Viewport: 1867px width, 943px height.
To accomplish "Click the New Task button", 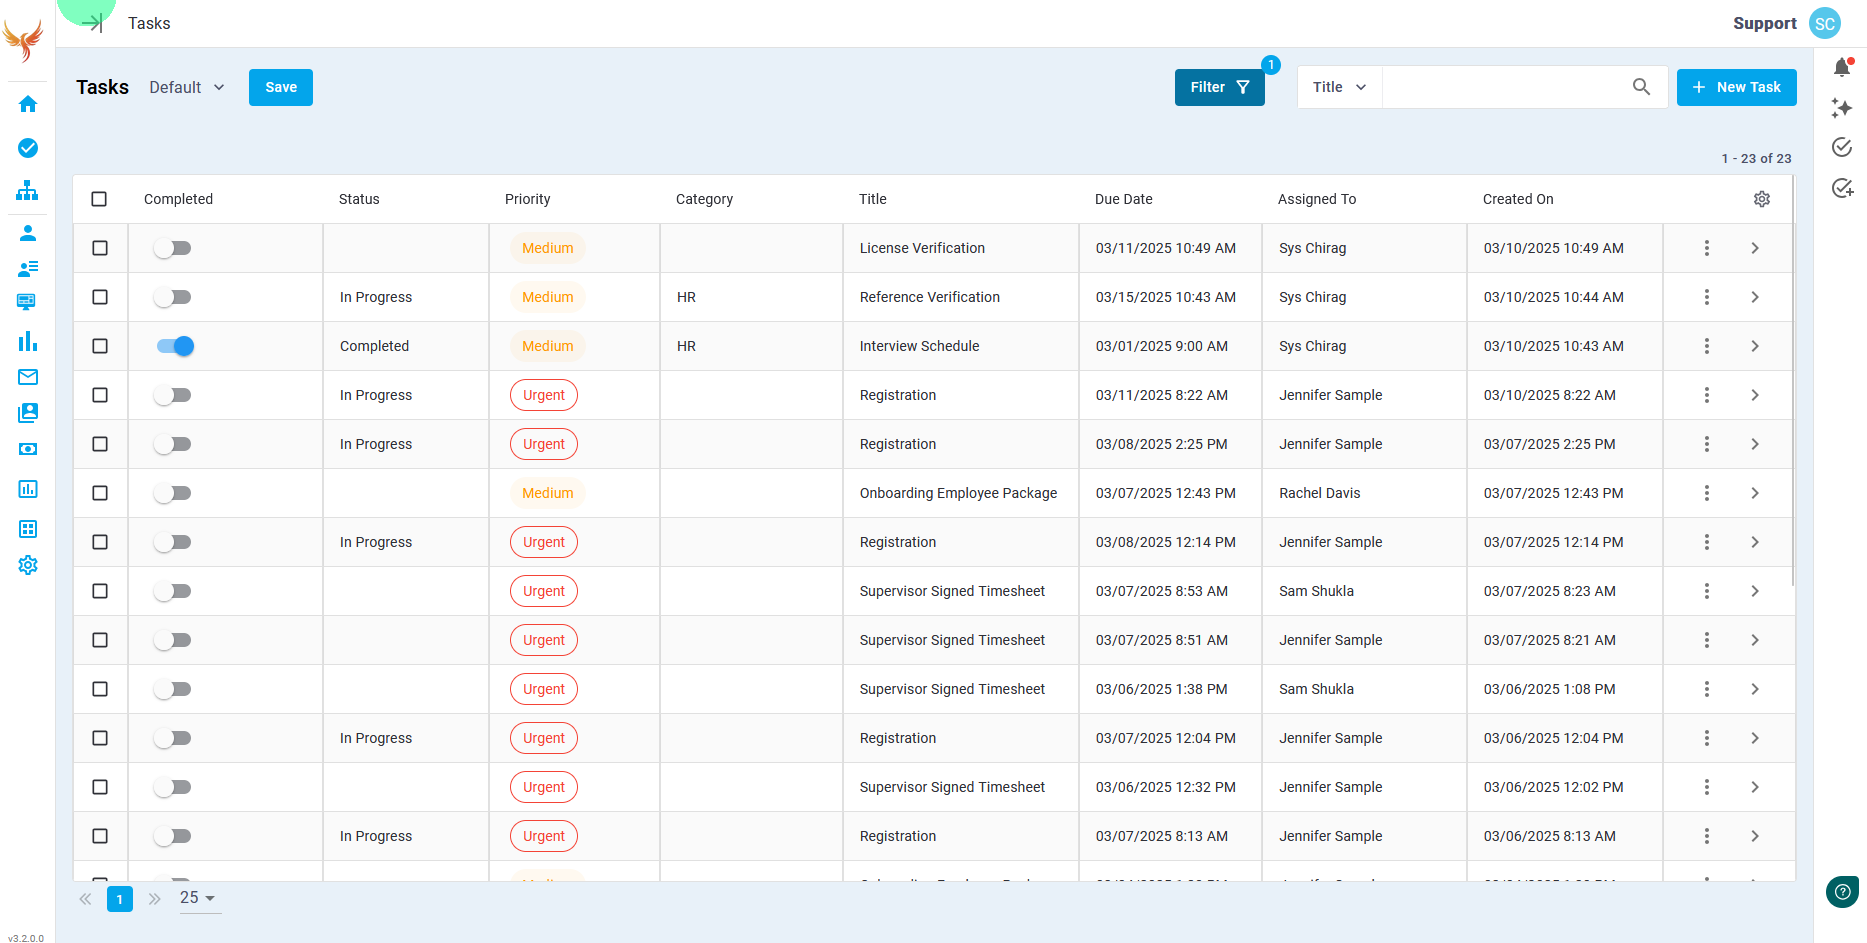I will pos(1736,87).
